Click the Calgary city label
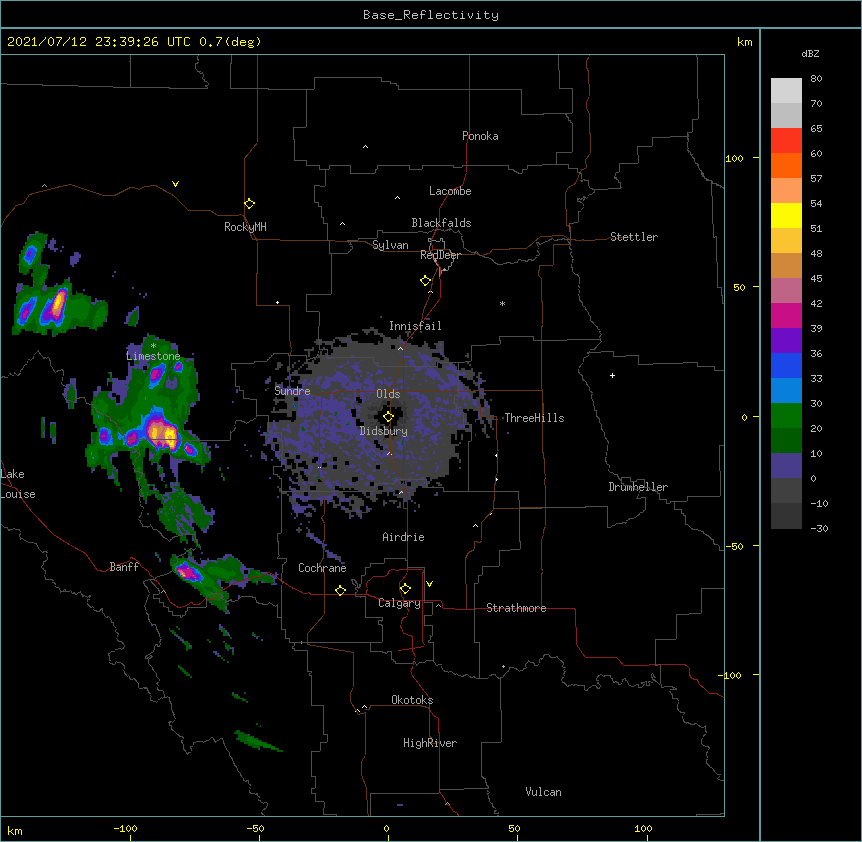 pyautogui.click(x=399, y=603)
